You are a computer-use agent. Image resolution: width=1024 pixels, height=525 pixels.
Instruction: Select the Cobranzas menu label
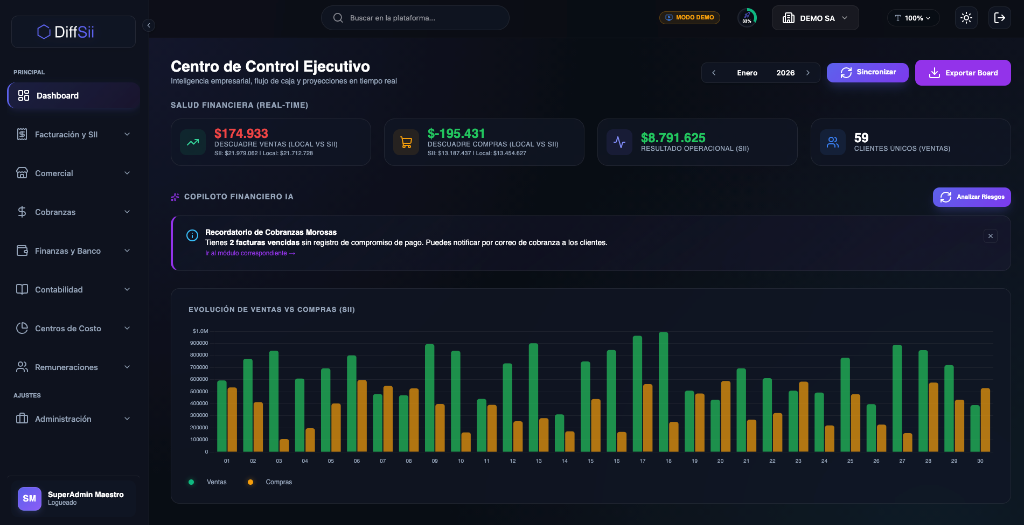tap(56, 212)
